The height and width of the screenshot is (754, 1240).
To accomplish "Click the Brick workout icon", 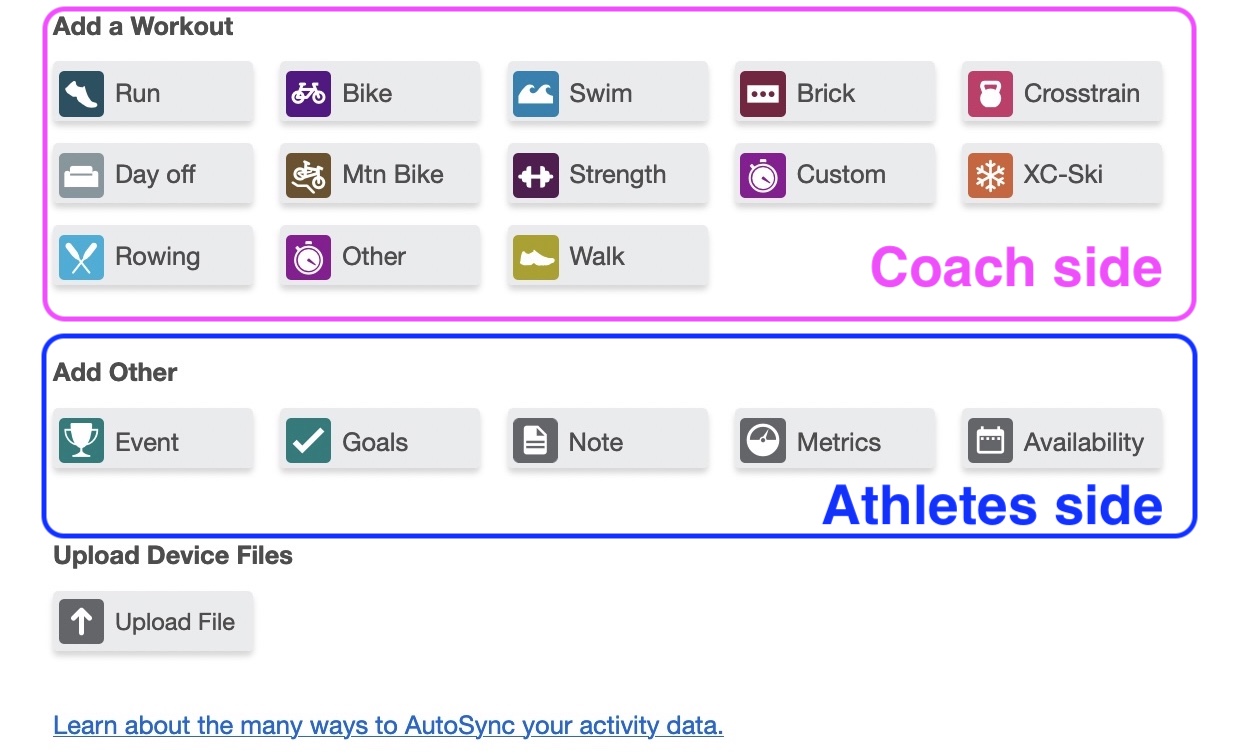I will click(x=763, y=94).
